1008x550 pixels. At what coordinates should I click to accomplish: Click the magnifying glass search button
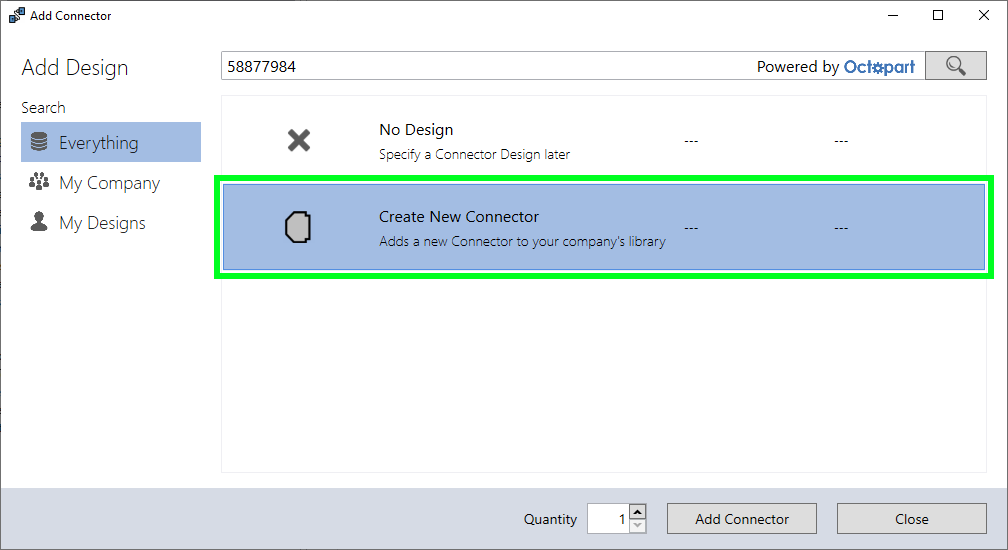point(955,66)
